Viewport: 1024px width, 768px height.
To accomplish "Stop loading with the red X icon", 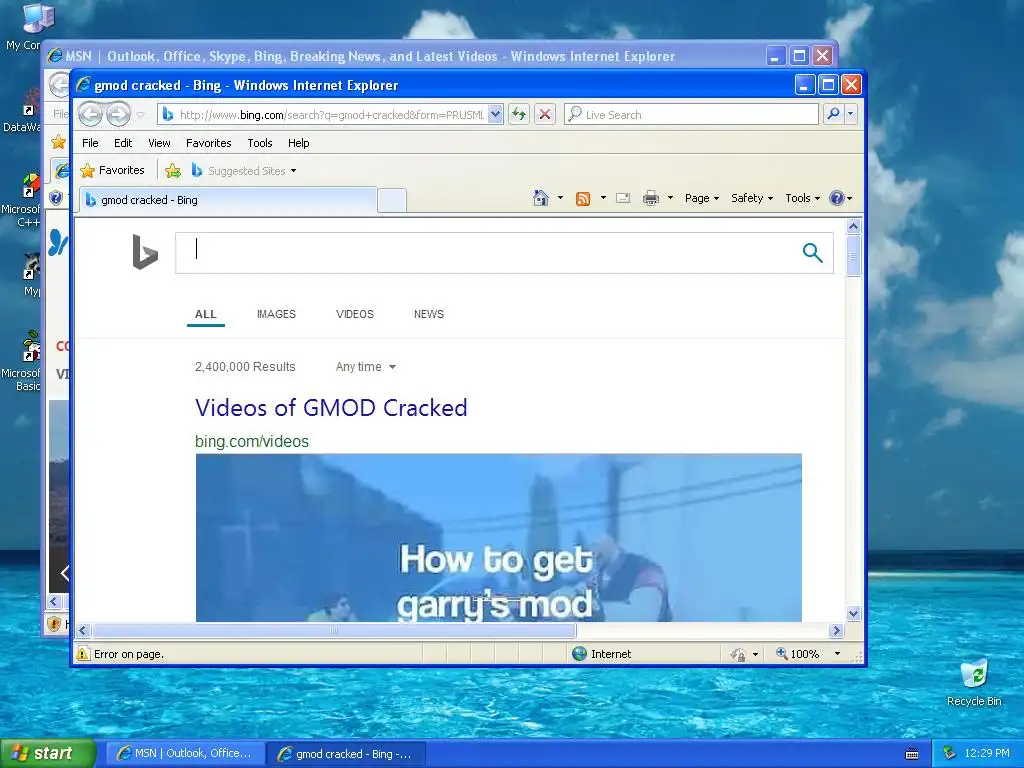I will [545, 114].
